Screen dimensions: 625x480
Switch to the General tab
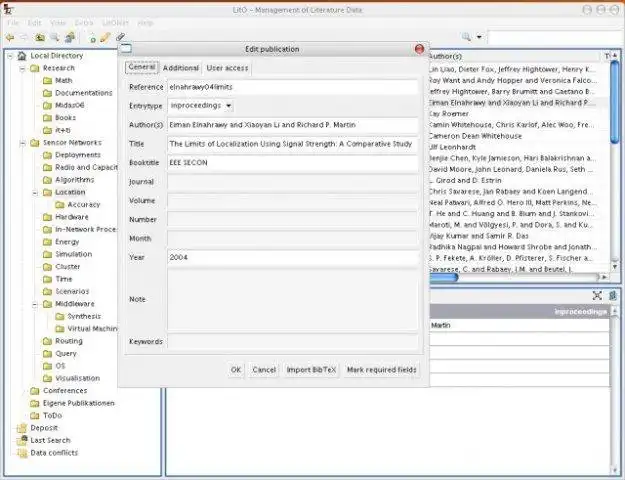click(x=142, y=67)
